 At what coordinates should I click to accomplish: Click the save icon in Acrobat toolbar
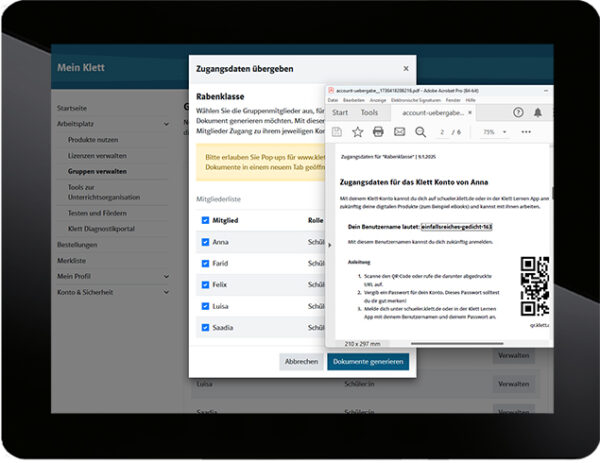(337, 132)
